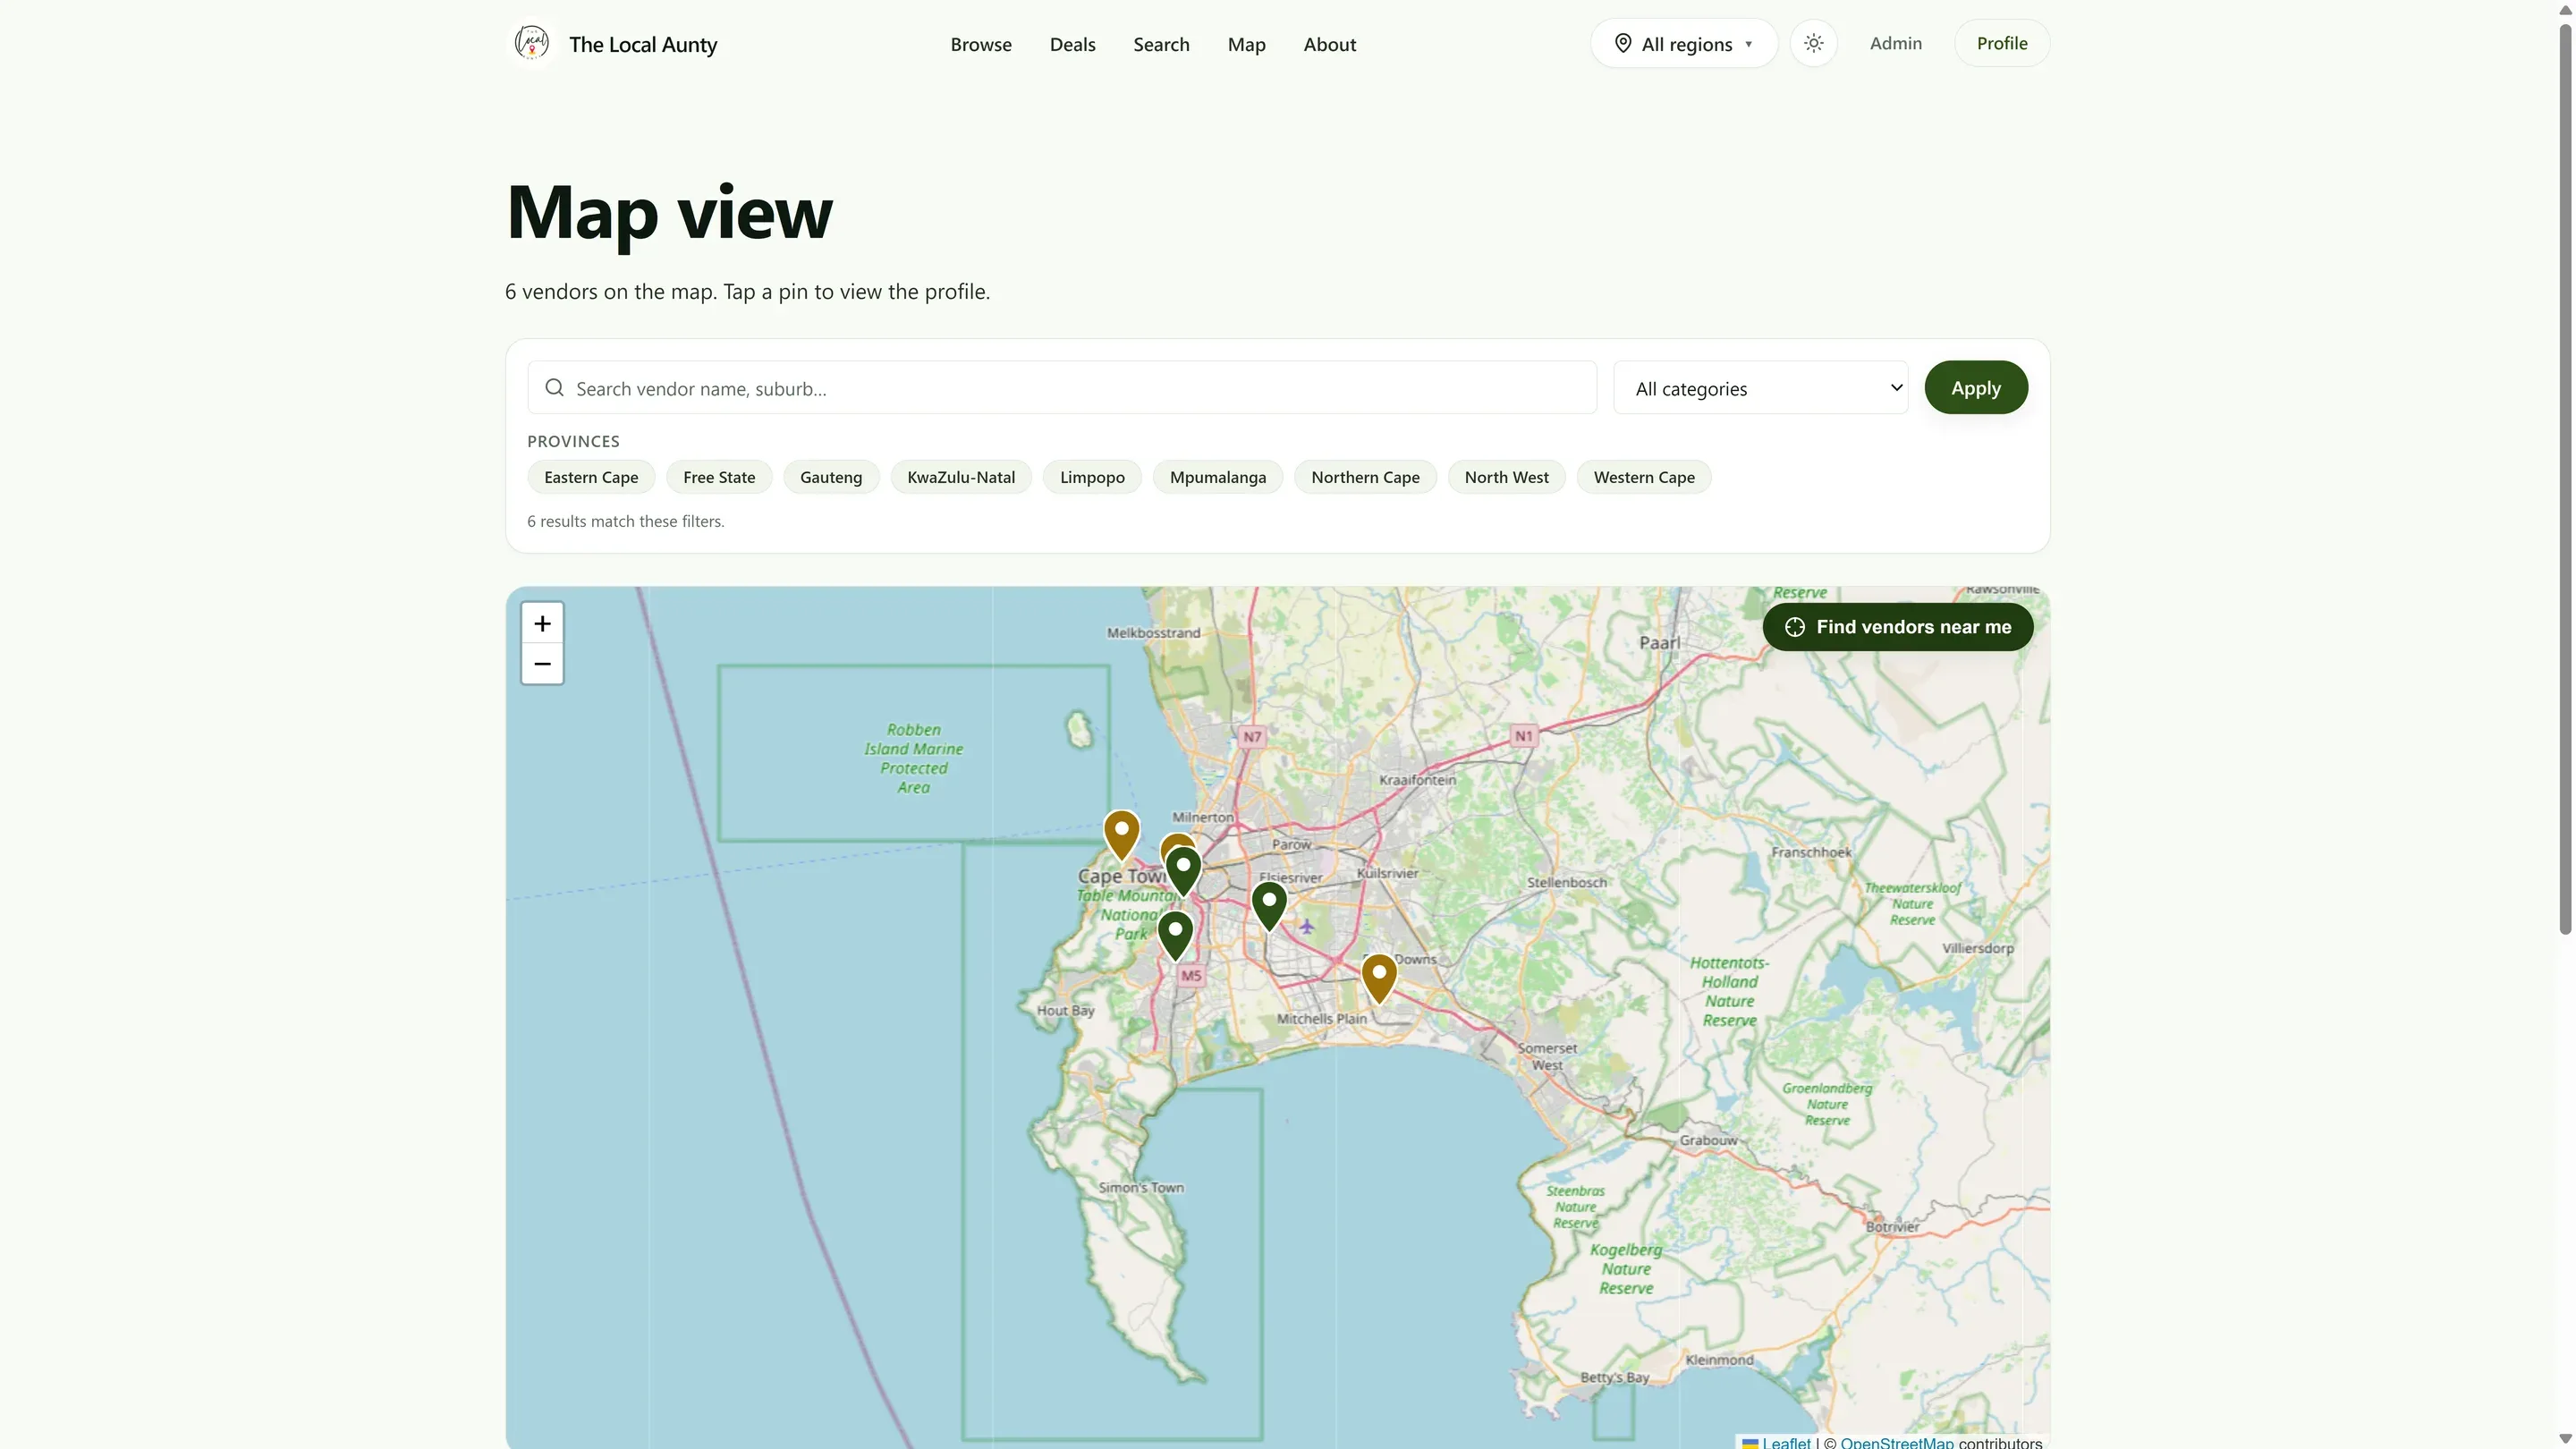This screenshot has width=2576, height=1449.
Task: Click the scrollbar up arrow
Action: pos(2565,10)
